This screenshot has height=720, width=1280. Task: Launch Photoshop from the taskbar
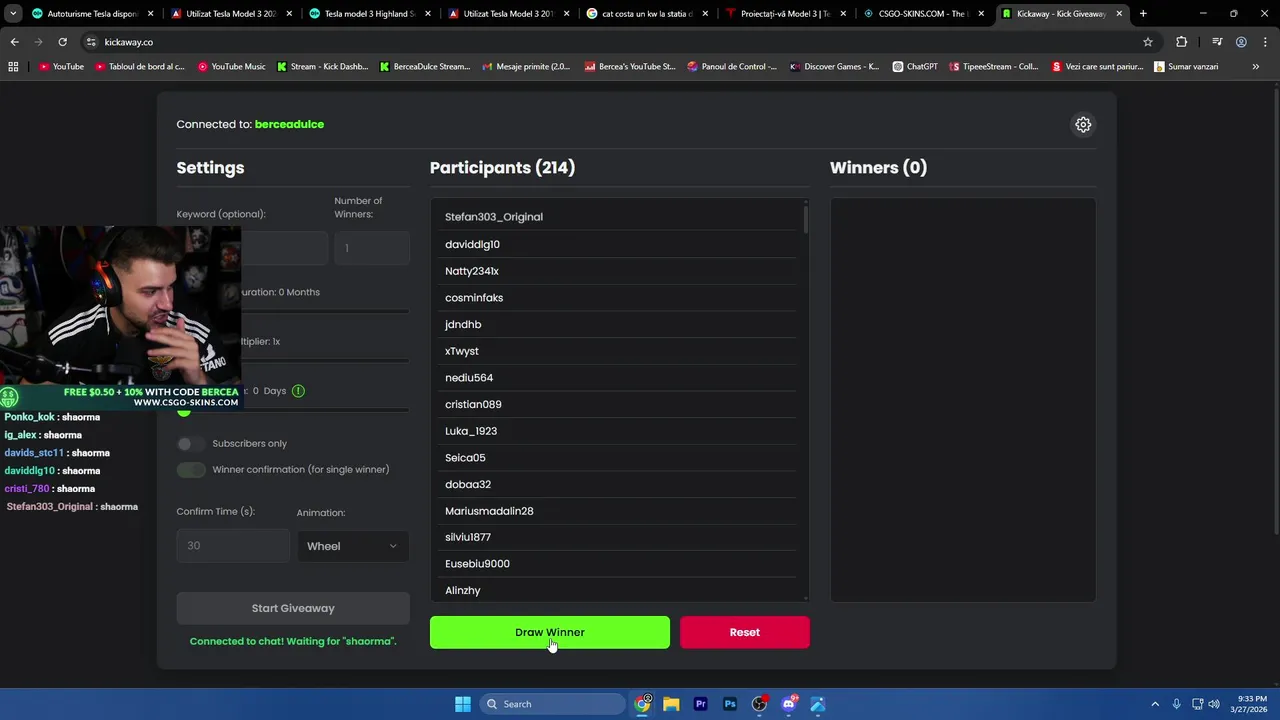pyautogui.click(x=730, y=704)
